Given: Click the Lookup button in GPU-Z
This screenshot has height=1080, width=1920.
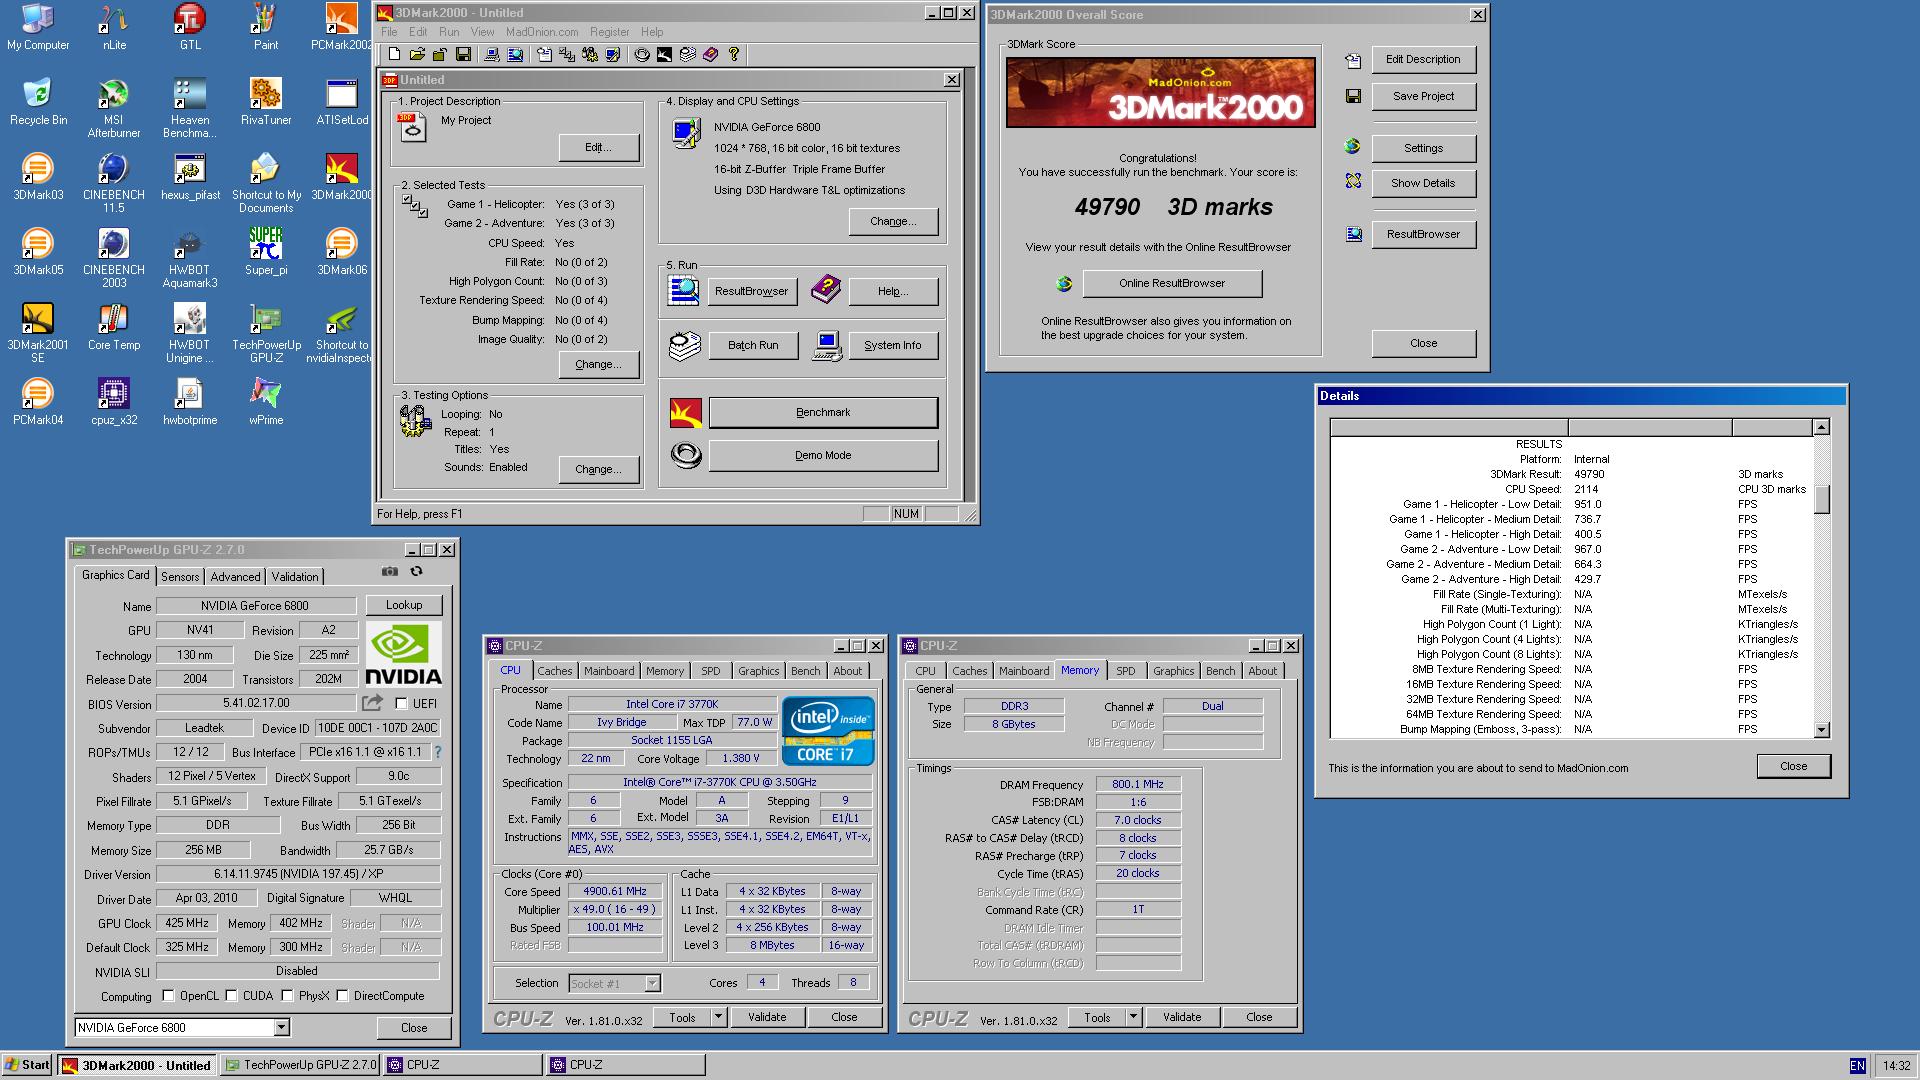Looking at the screenshot, I should [x=404, y=605].
